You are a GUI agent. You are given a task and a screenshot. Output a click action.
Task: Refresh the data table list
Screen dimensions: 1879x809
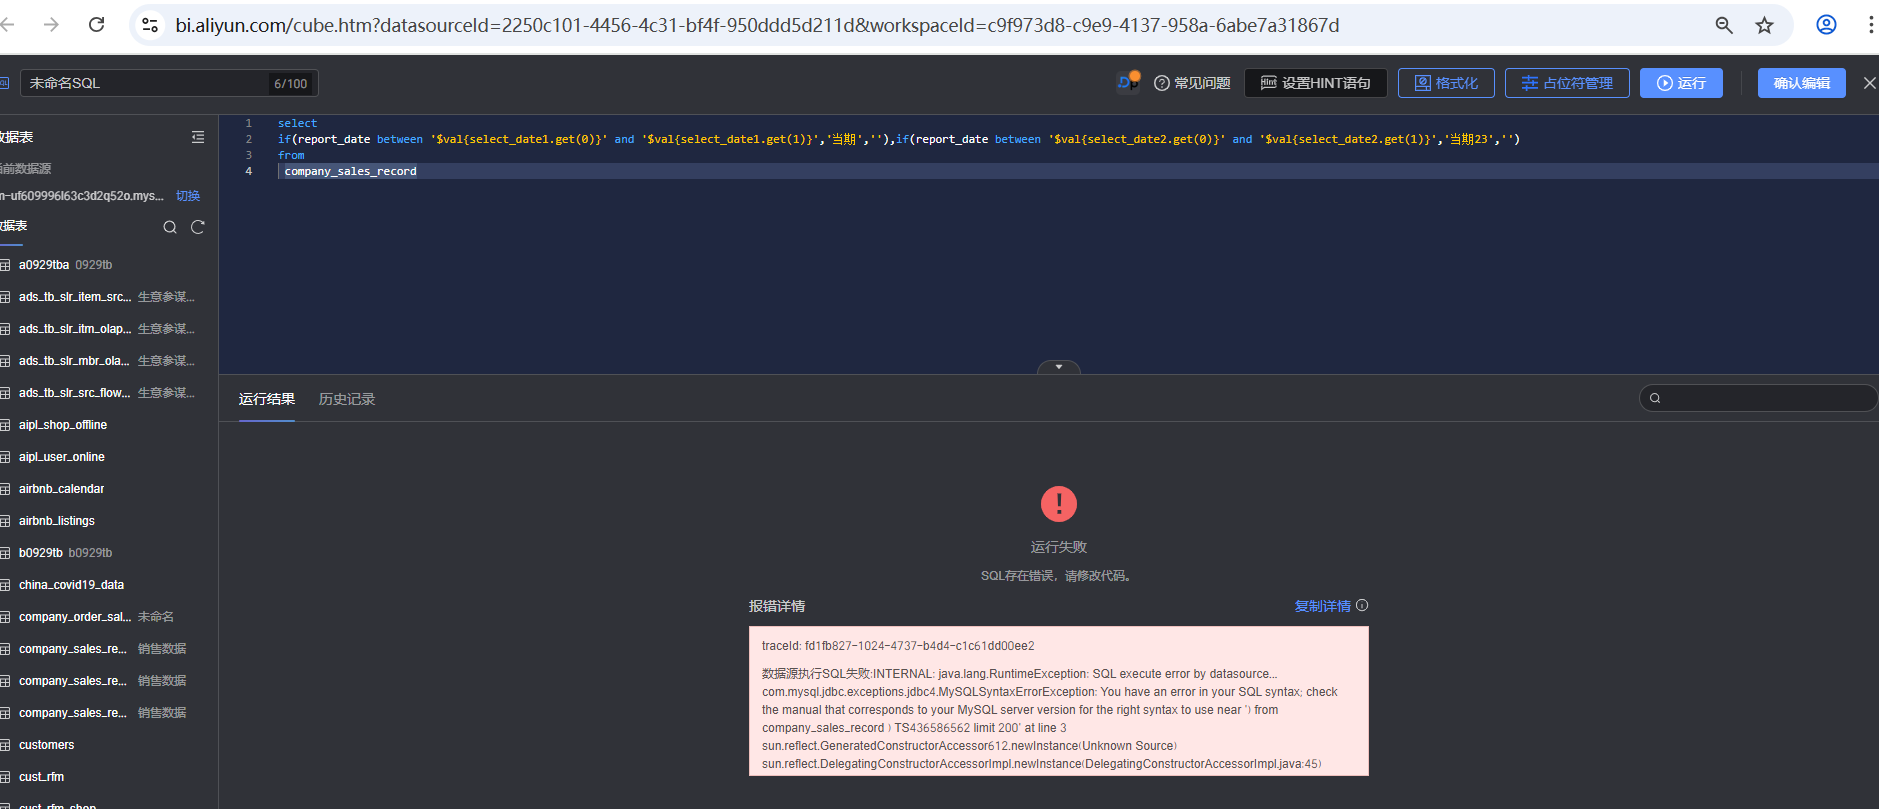pyautogui.click(x=198, y=227)
